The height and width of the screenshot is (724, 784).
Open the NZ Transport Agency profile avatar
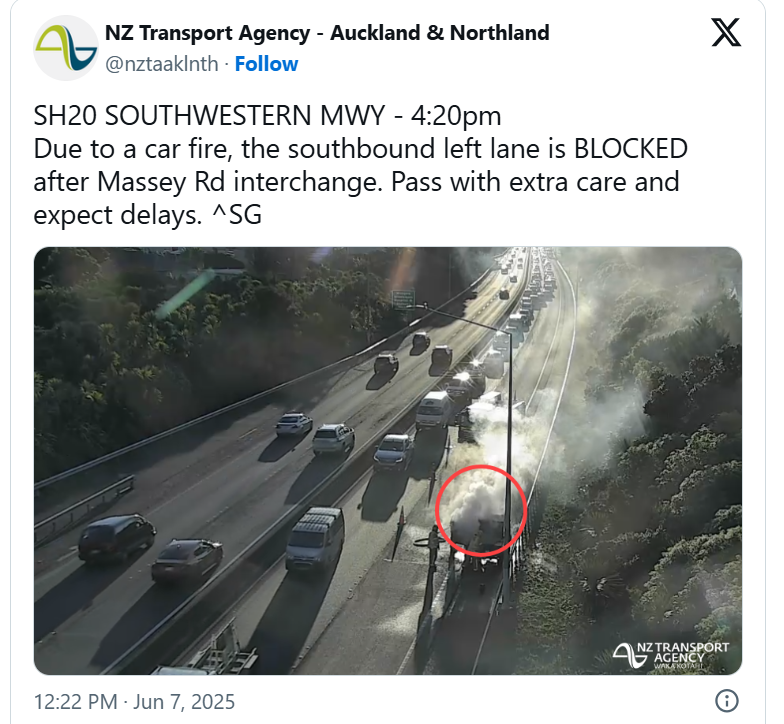tap(66, 48)
